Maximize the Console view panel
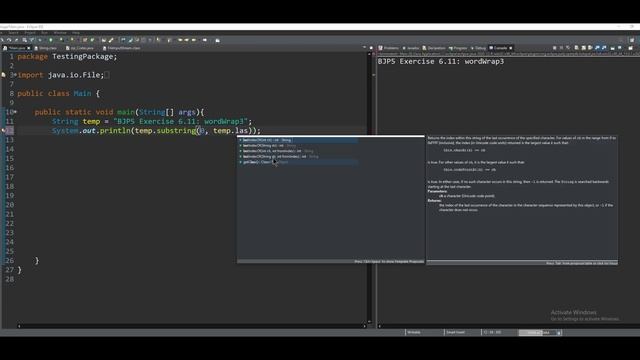This screenshot has height=360, width=640. coord(620,48)
